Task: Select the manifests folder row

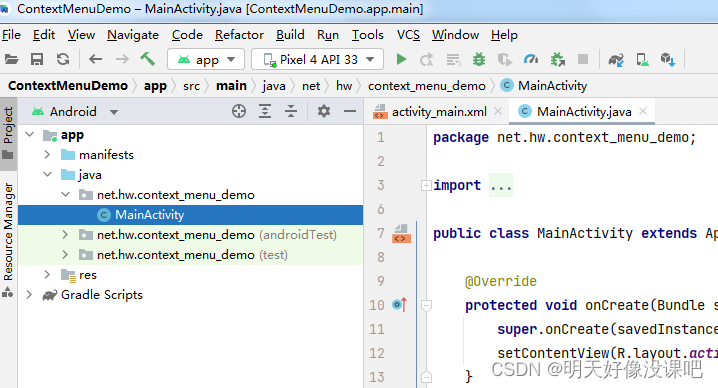Action: point(190,155)
